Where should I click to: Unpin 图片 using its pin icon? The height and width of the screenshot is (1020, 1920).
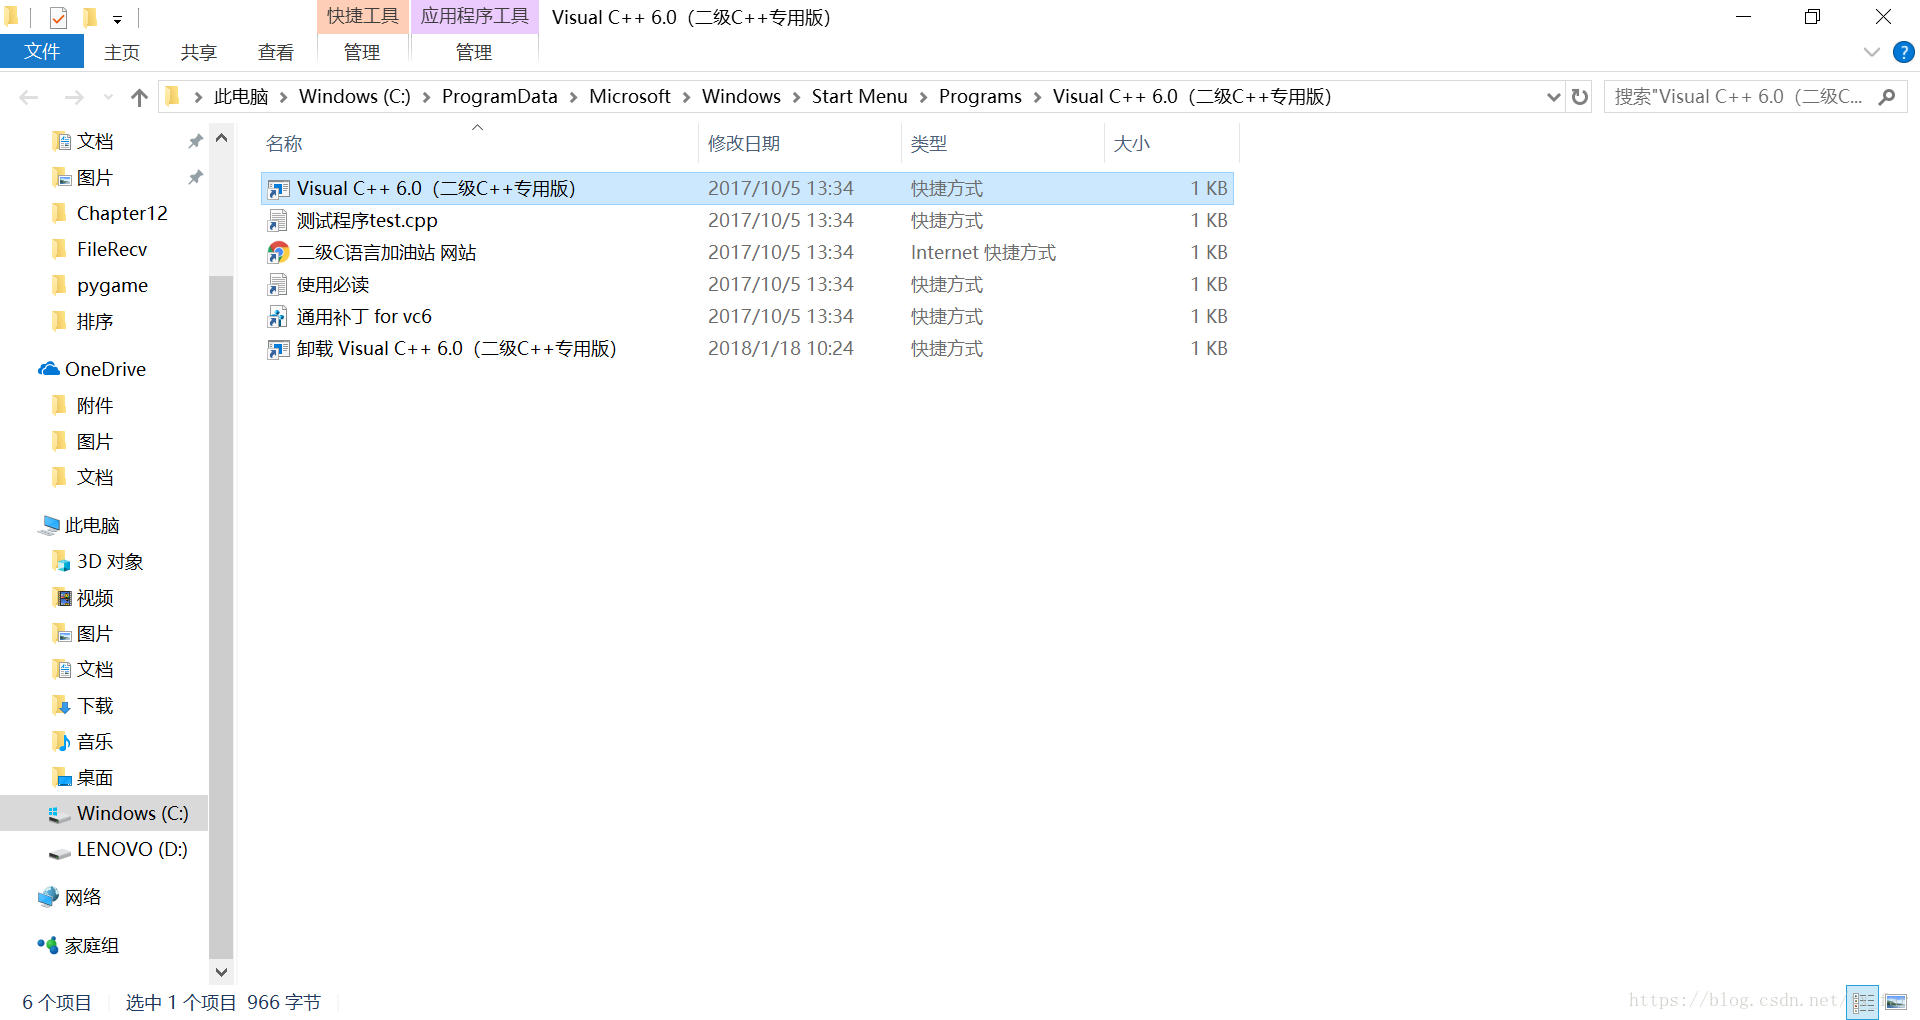[196, 177]
